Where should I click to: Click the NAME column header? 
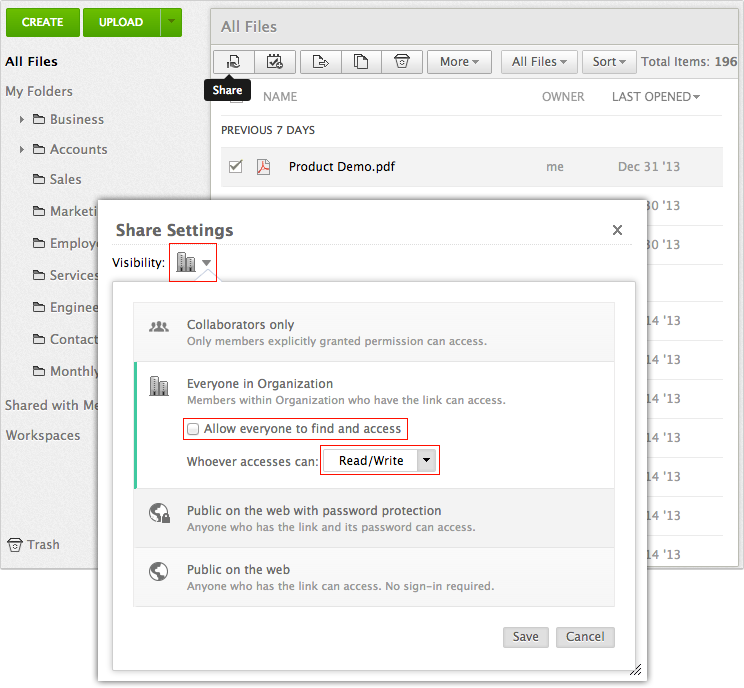(280, 97)
